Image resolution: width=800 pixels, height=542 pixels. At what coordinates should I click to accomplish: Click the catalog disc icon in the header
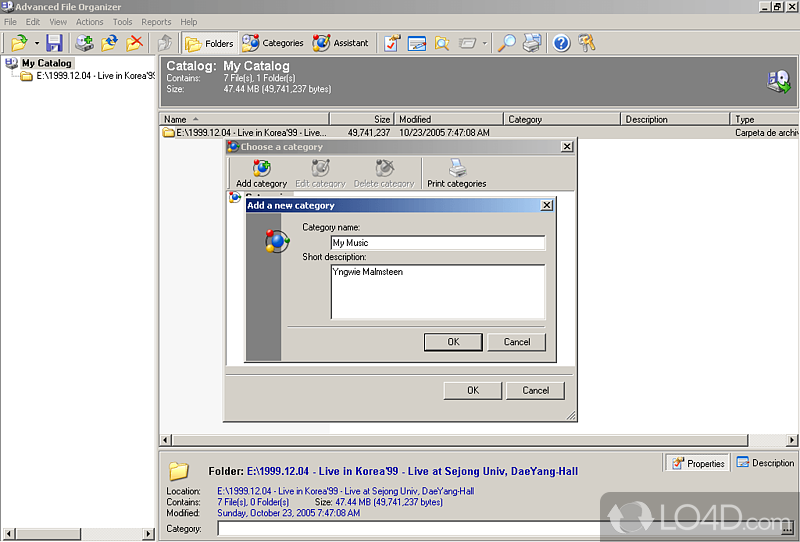pos(779,82)
